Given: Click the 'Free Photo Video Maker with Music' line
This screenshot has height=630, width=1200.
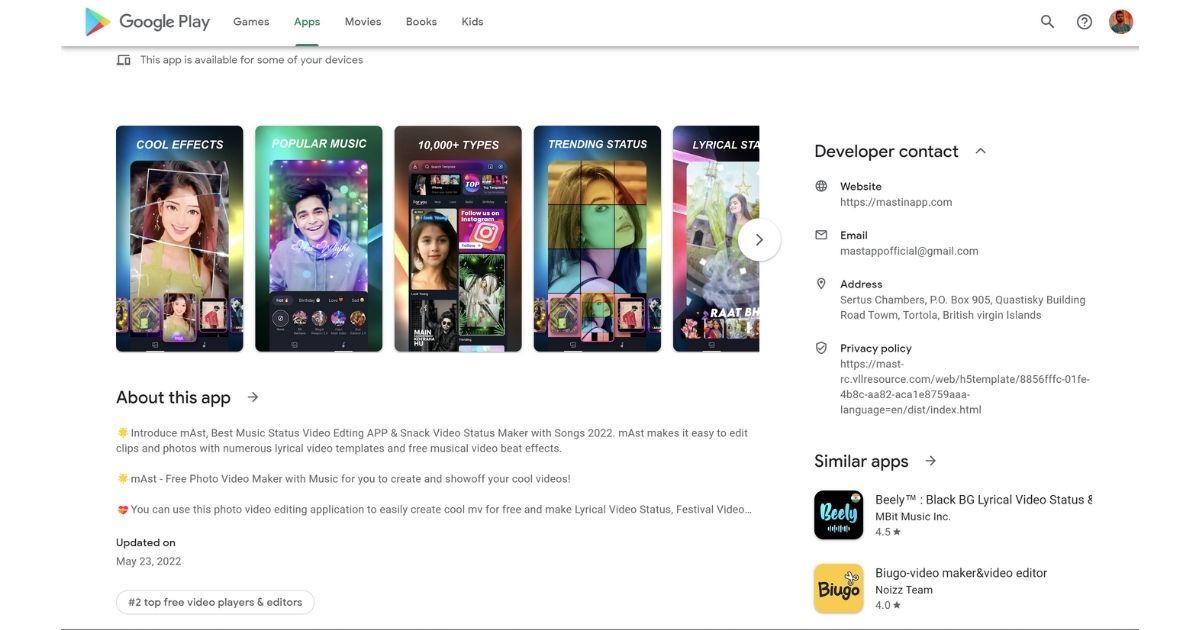Looking at the screenshot, I should 343,479.
